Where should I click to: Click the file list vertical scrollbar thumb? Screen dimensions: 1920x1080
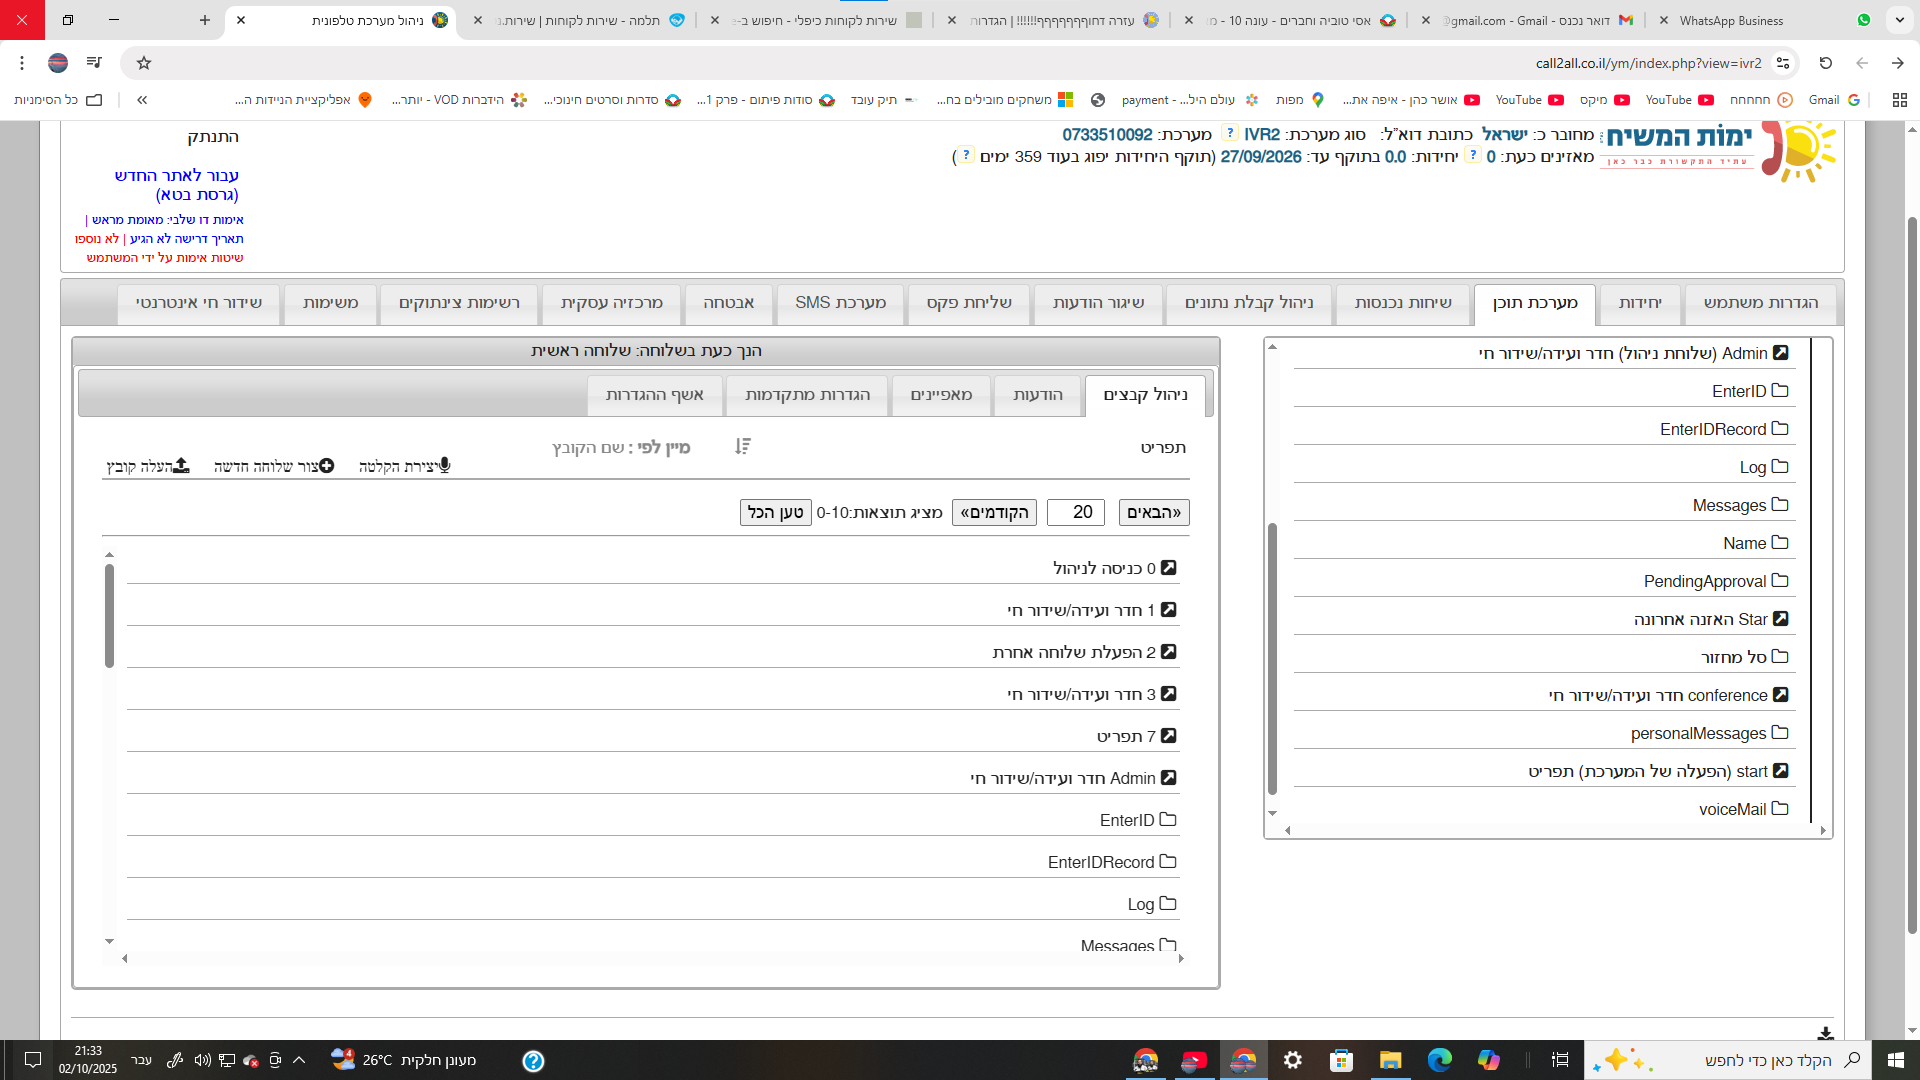109,615
